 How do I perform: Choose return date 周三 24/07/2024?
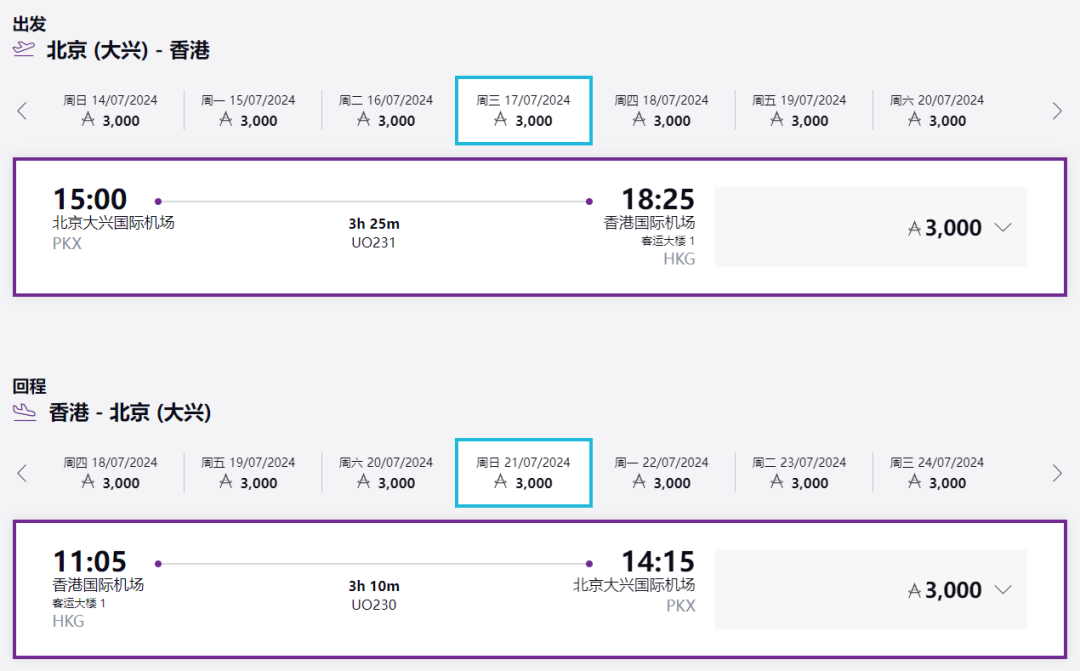pyautogui.click(x=937, y=473)
